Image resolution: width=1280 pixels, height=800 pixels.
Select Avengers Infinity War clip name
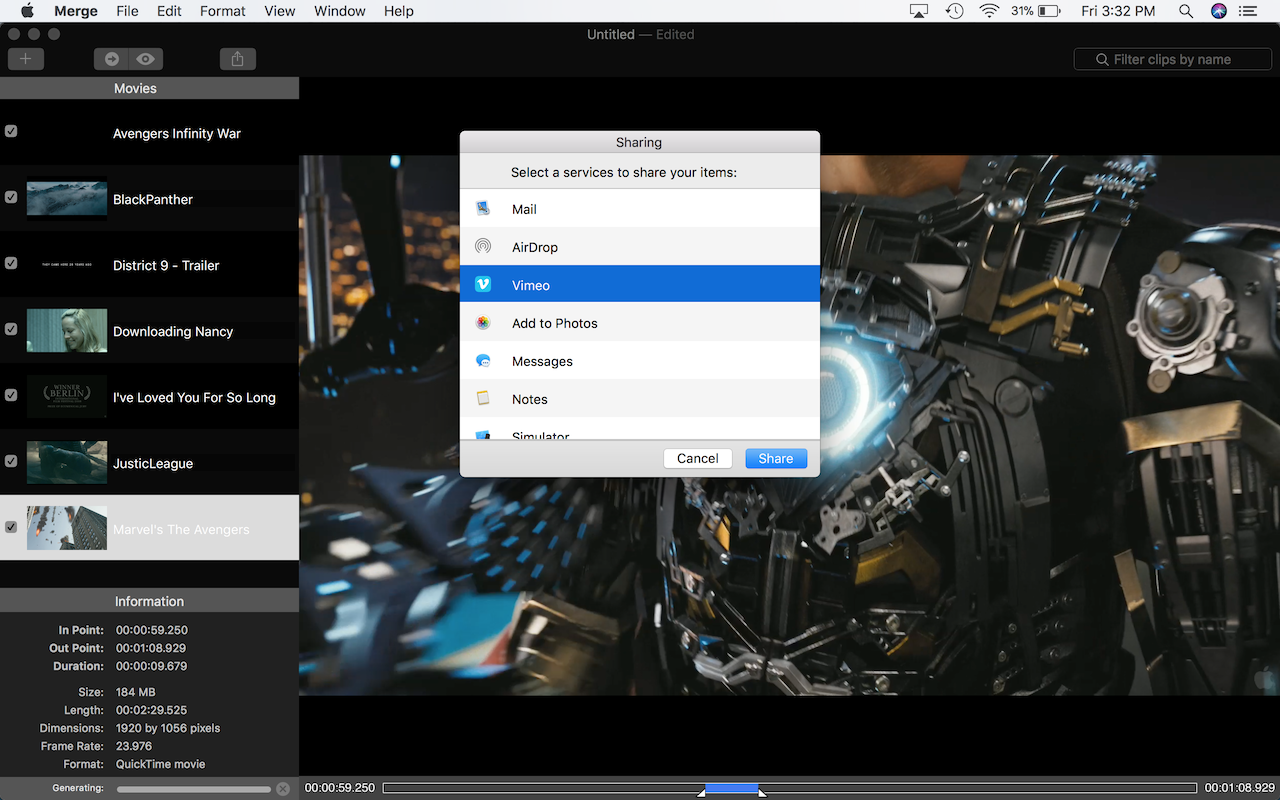click(x=177, y=133)
